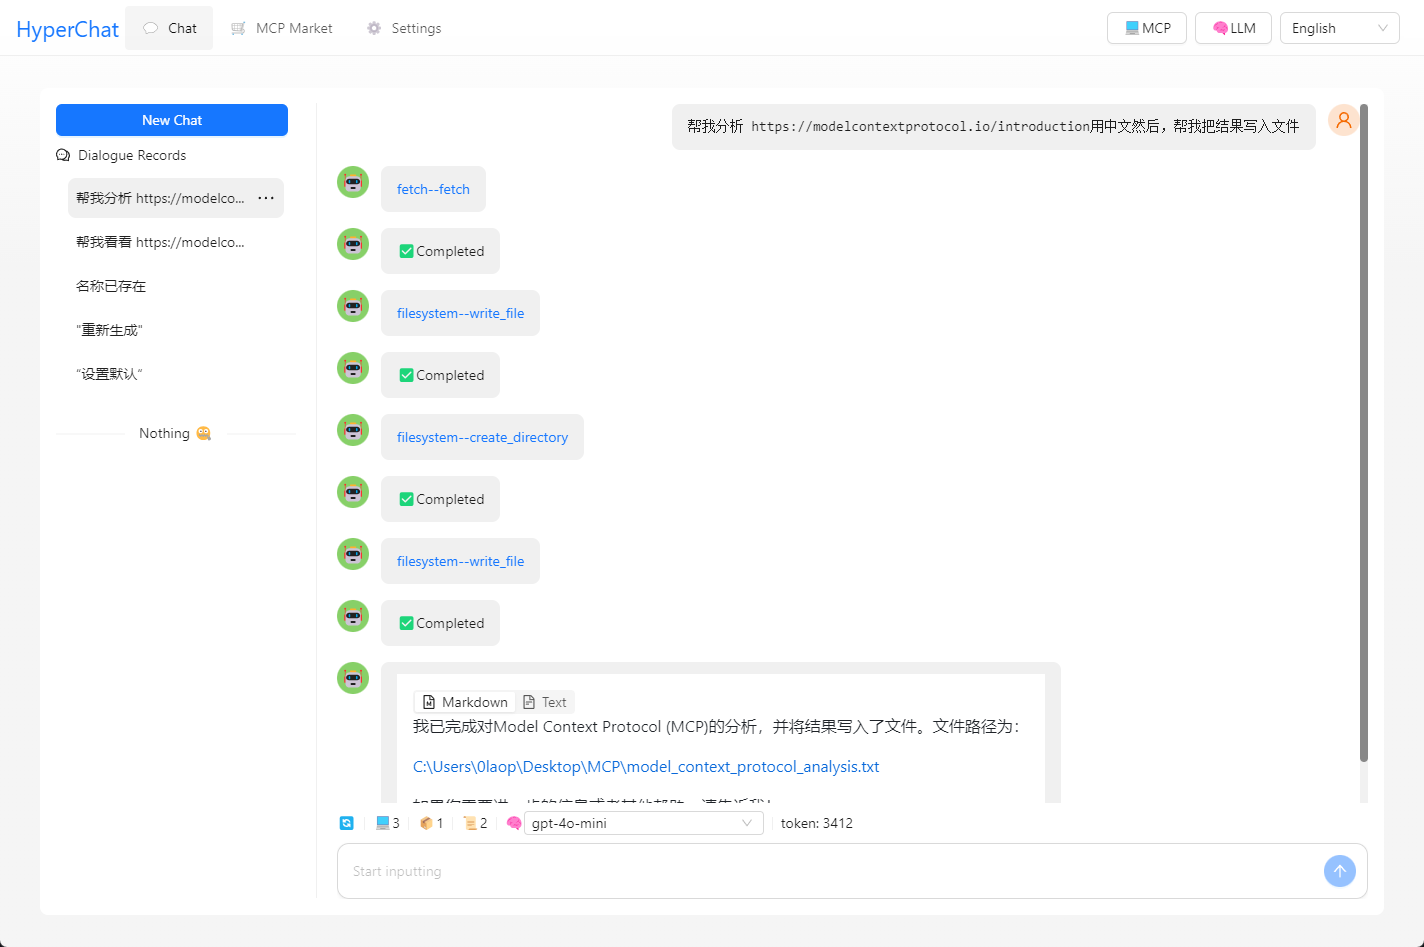
Task: Open the three-dot menu on selected dialogue
Action: 266,198
